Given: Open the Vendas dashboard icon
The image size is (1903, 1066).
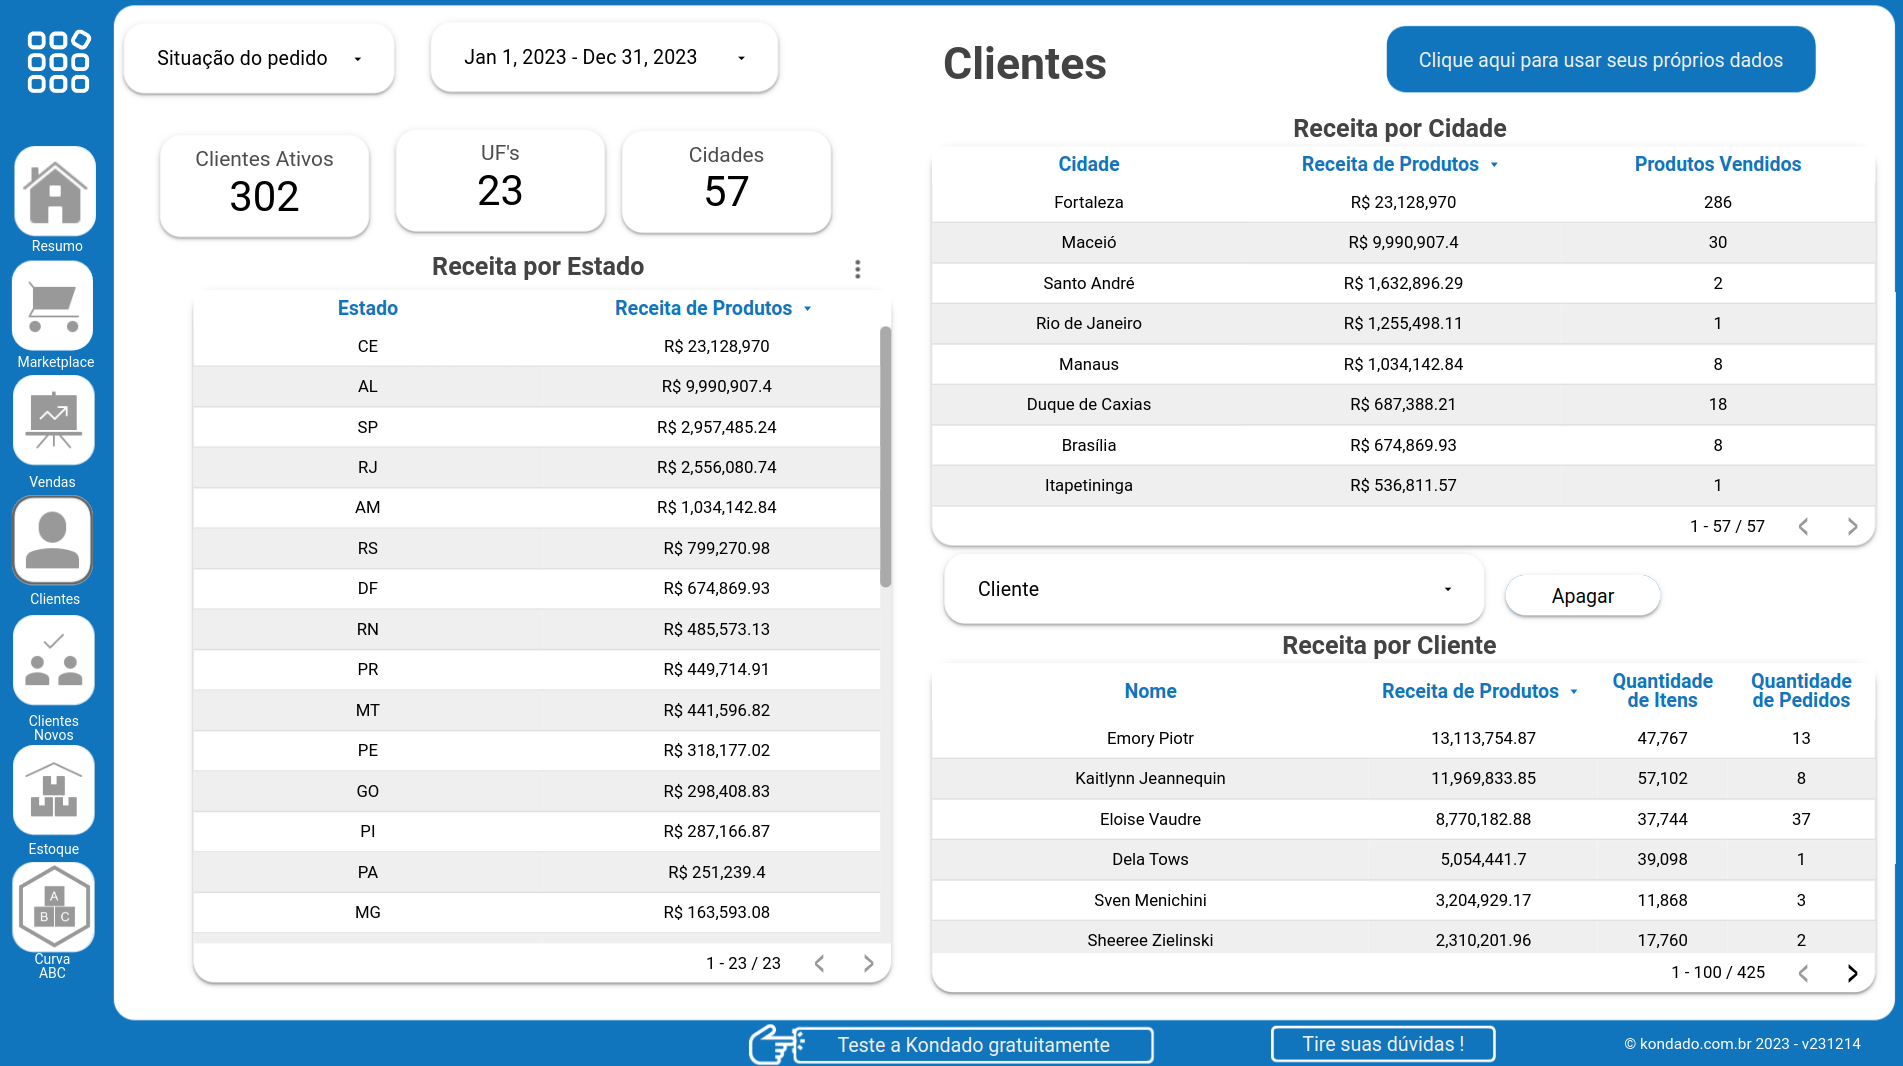Looking at the screenshot, I should tap(52, 421).
